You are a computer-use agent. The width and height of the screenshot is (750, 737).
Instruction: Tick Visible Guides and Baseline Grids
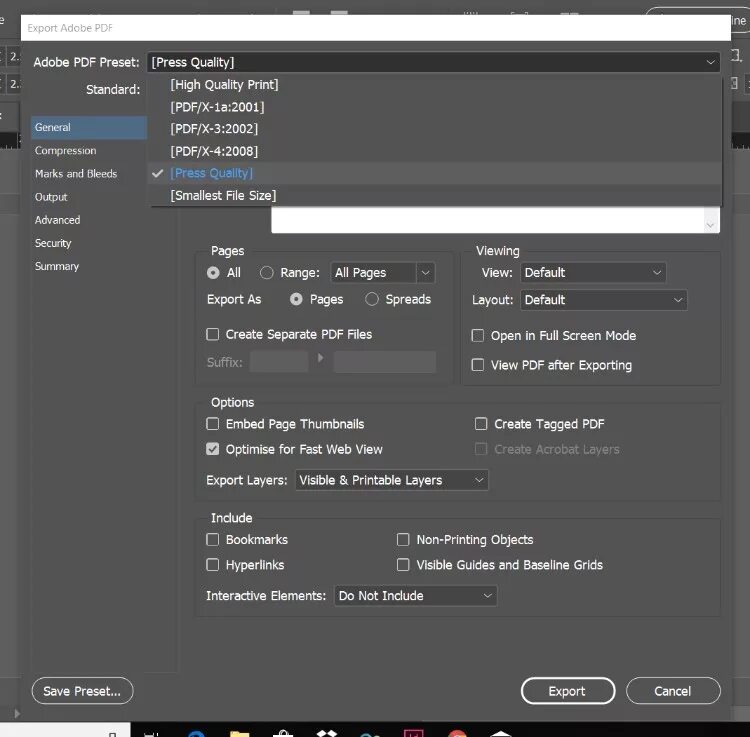(403, 565)
